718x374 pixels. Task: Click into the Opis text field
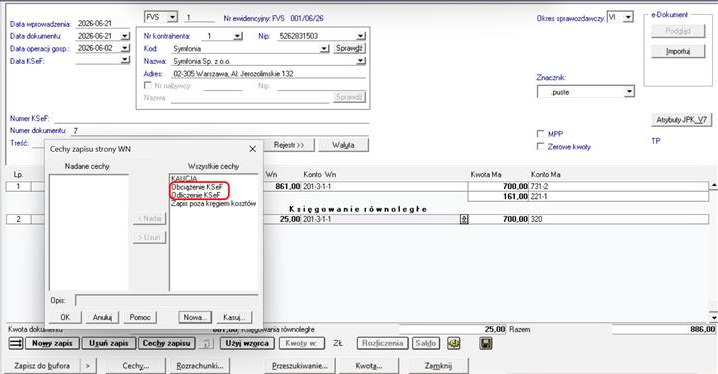tap(167, 300)
